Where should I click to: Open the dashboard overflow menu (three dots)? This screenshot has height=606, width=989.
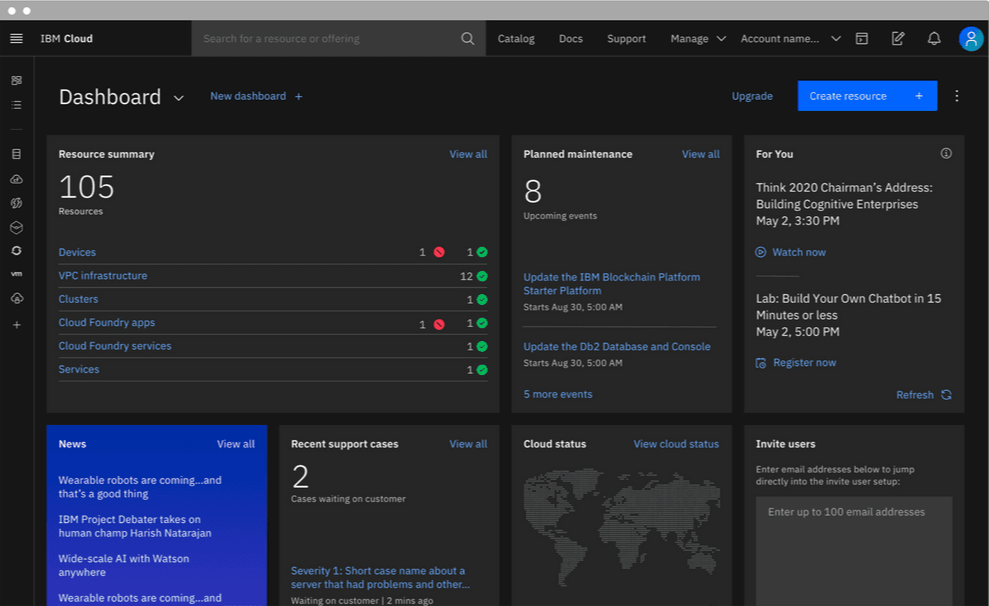[956, 96]
